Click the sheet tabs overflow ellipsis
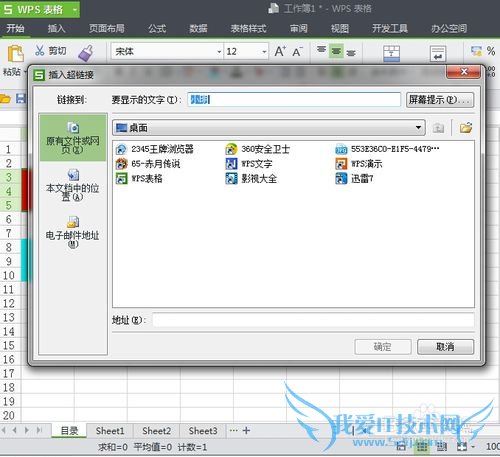Screen dimensions: 500x457 point(233,430)
